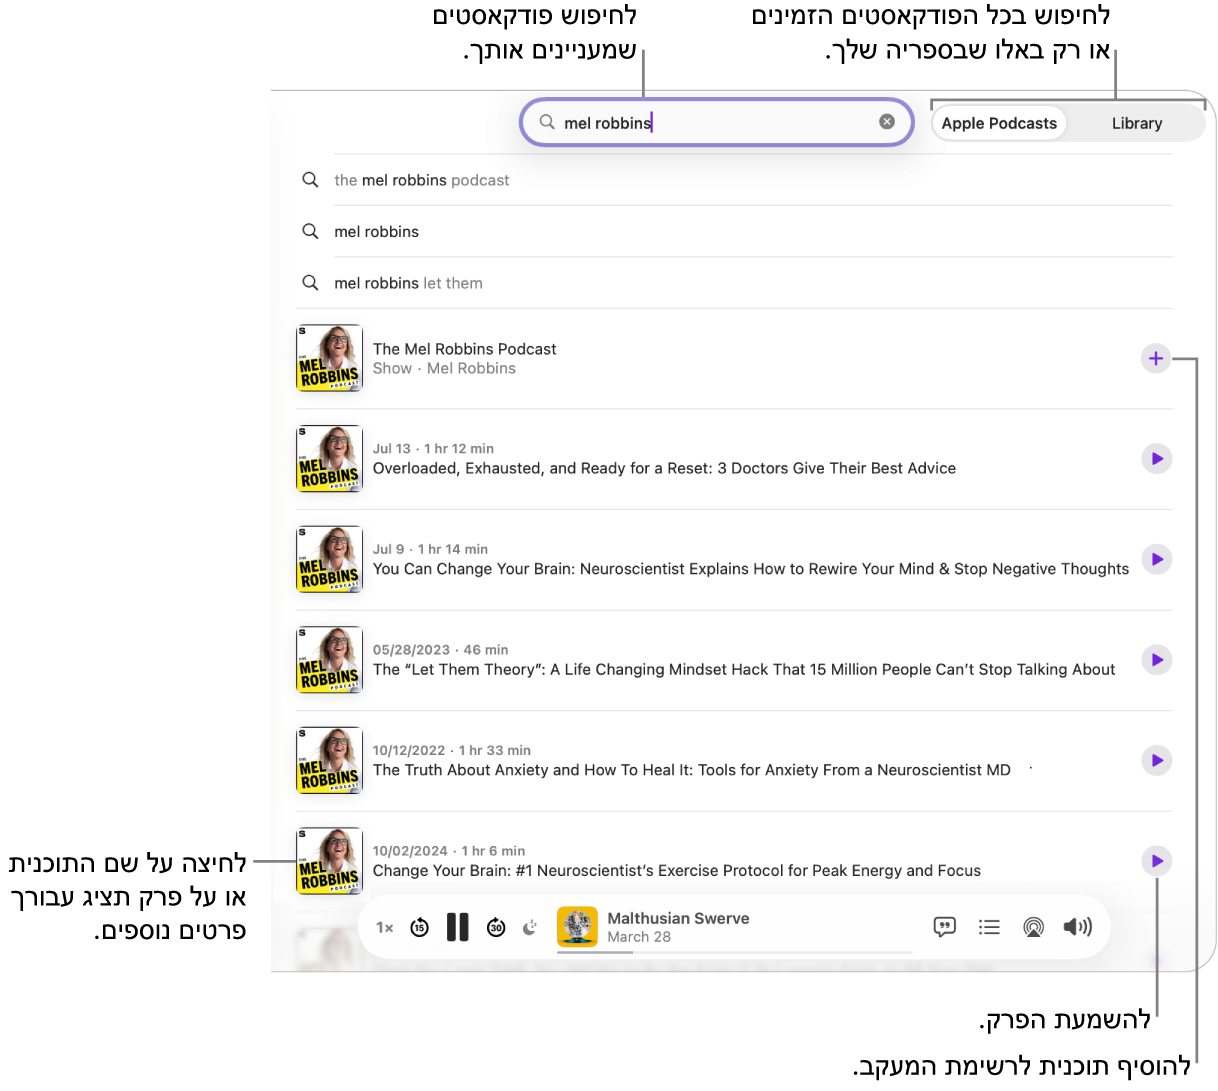Image resolution: width=1218 pixels, height=1091 pixels.
Task: Open the Playing Next queue list
Action: tap(989, 927)
